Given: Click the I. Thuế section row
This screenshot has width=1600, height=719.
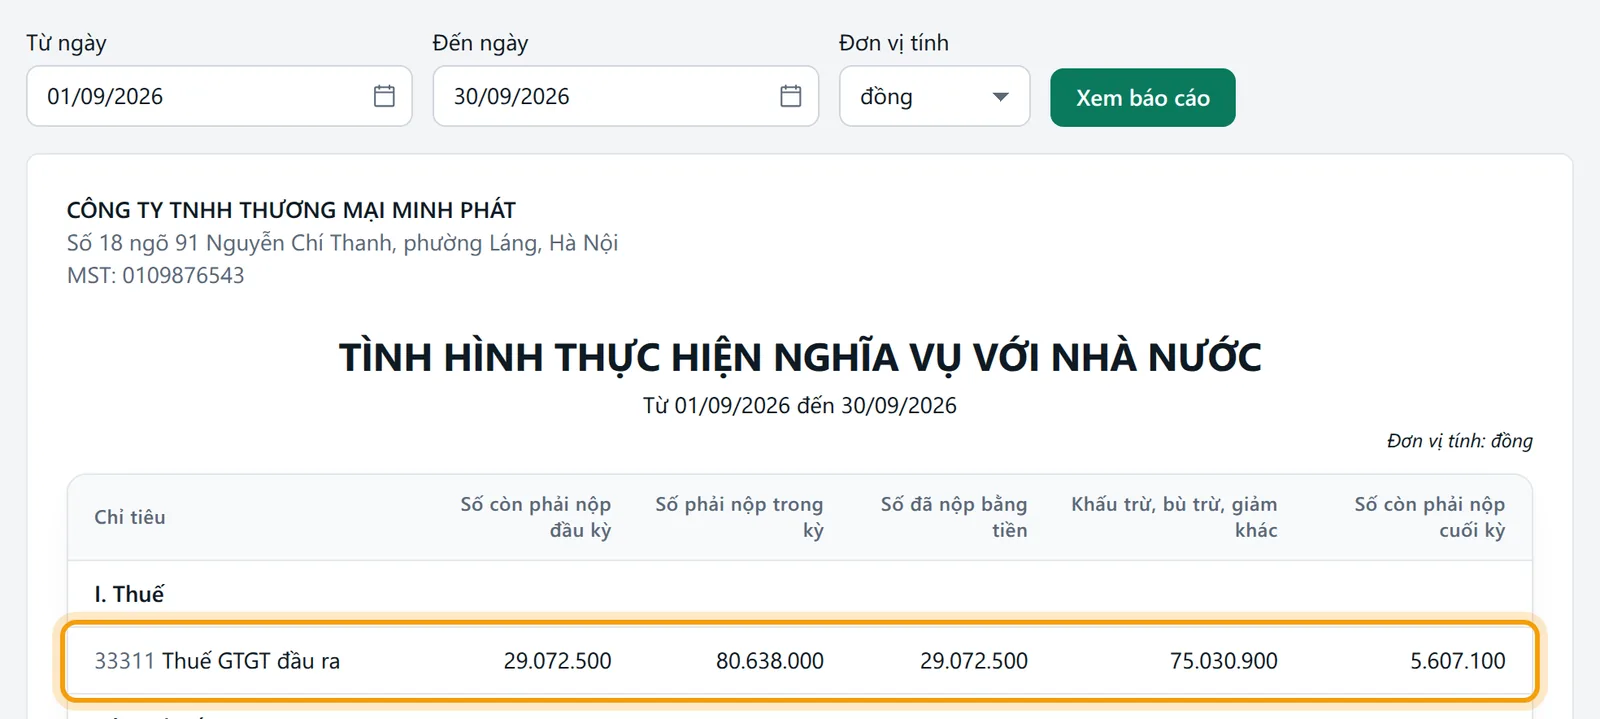Looking at the screenshot, I should (x=800, y=594).
